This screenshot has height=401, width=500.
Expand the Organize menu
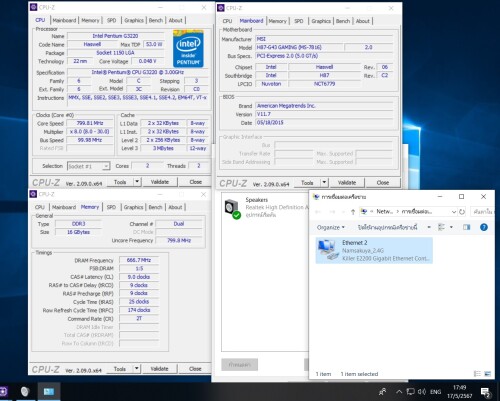[x=331, y=227]
